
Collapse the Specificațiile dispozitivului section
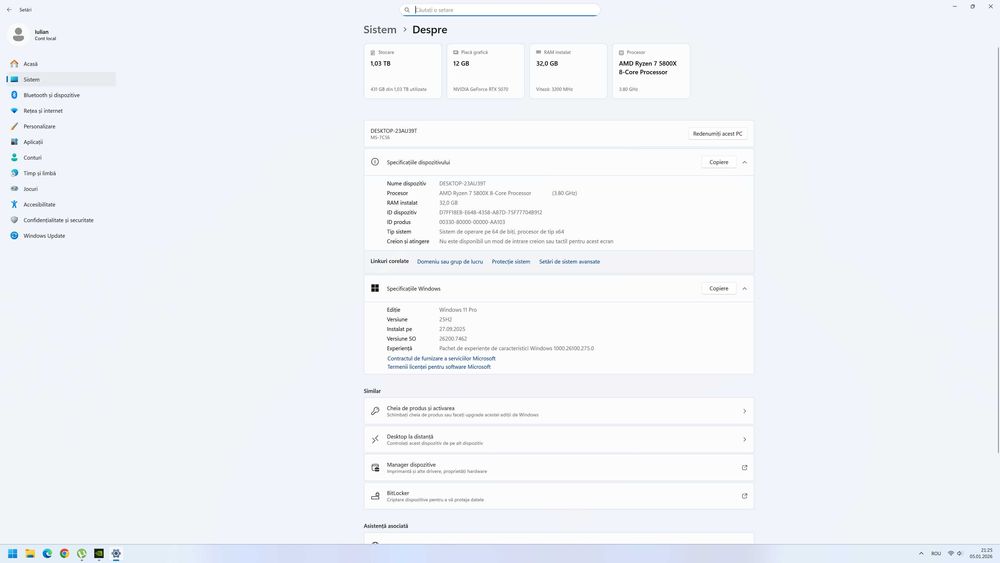744,162
